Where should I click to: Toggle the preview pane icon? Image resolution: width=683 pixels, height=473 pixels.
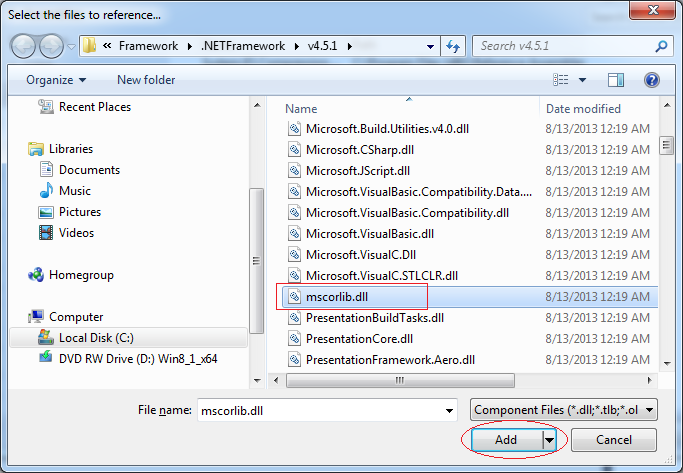[x=615, y=80]
